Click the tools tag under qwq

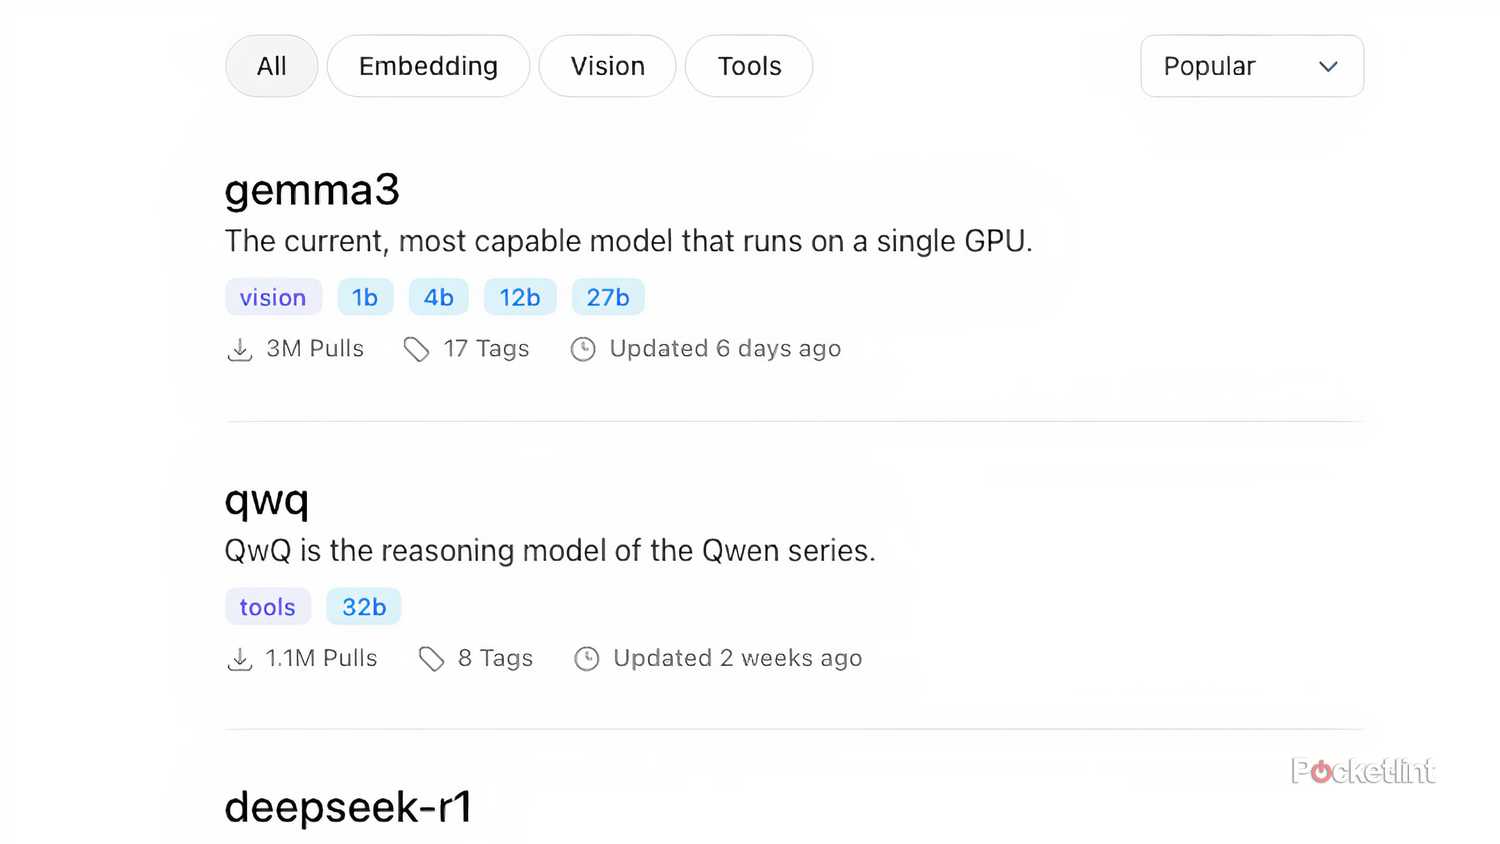[267, 606]
